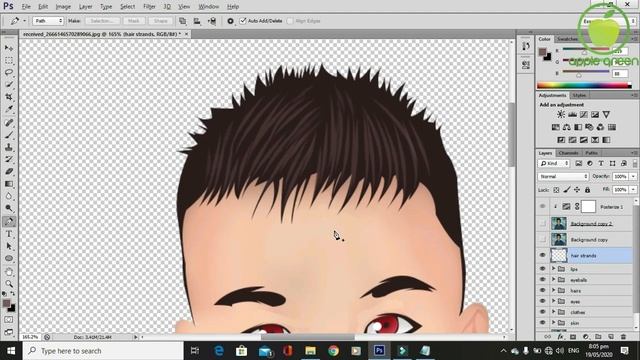Open the Tool Preset picker arrow
The image size is (640, 360).
24,21
